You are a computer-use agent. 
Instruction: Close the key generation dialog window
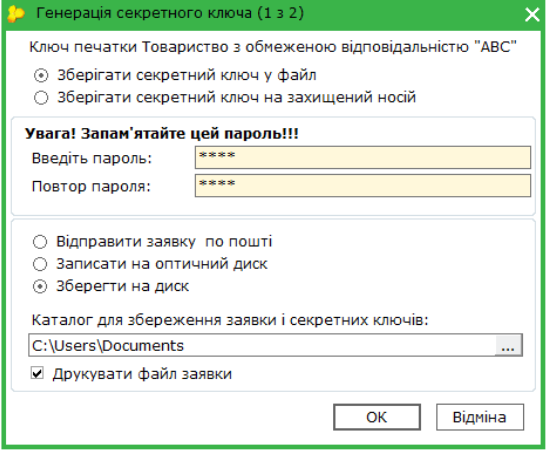click(532, 15)
